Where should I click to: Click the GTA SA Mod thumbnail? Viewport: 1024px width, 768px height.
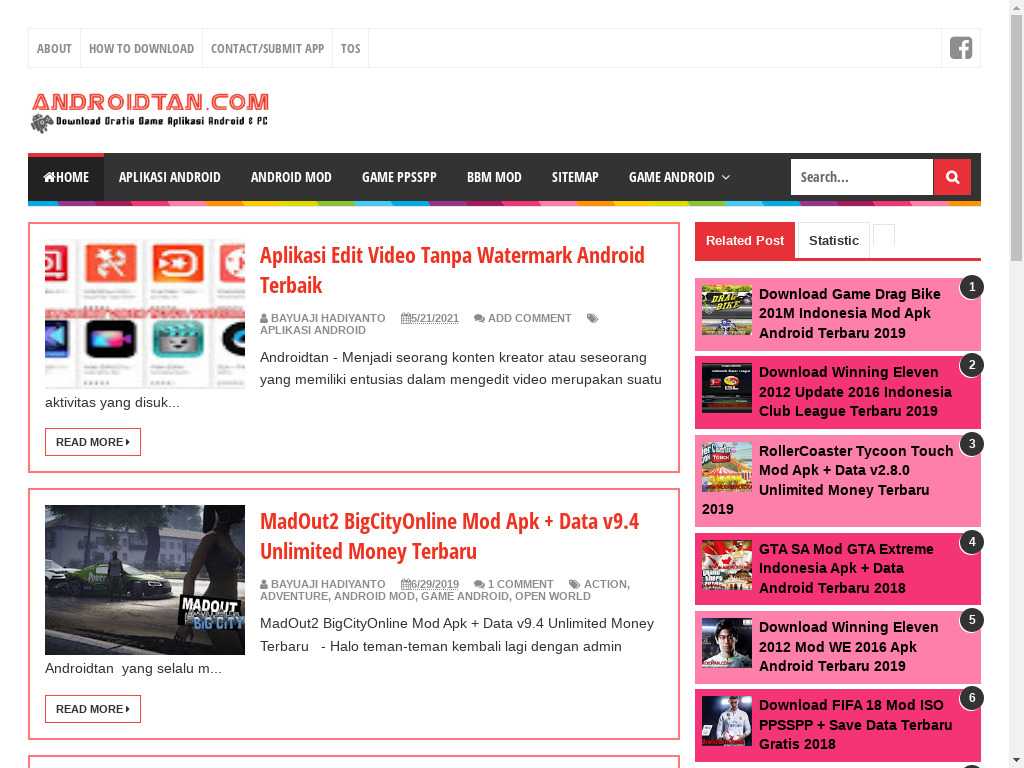726,565
